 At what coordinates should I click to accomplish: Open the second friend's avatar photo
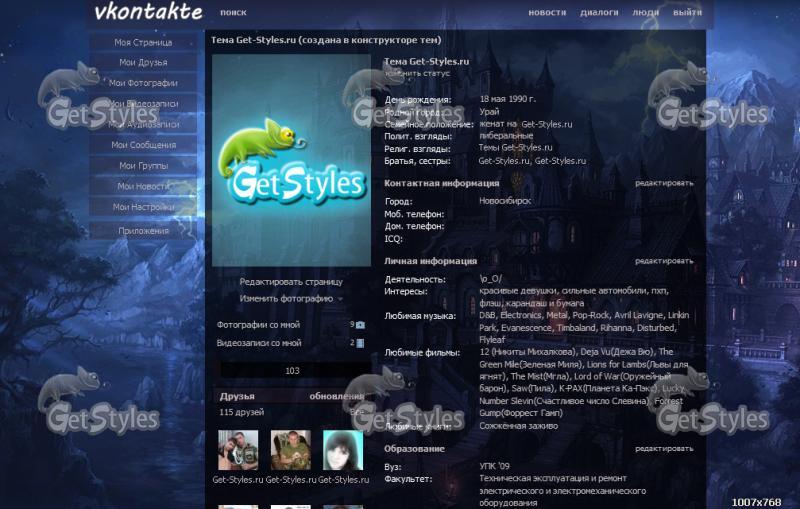291,450
